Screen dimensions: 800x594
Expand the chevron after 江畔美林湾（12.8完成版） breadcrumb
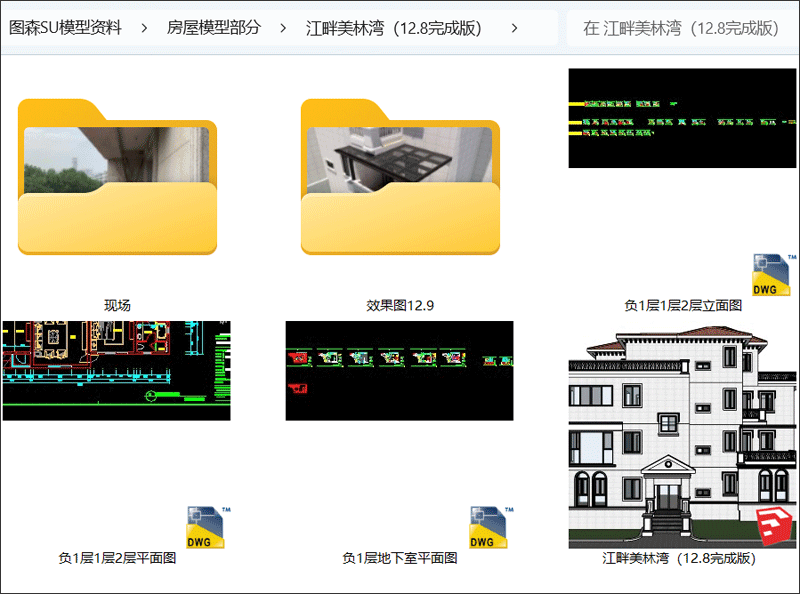click(515, 28)
